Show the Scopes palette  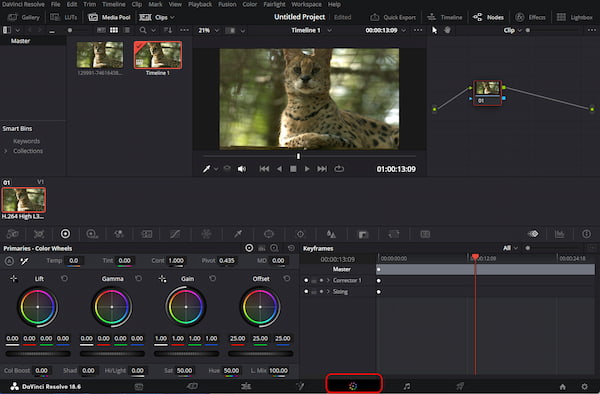pos(559,234)
